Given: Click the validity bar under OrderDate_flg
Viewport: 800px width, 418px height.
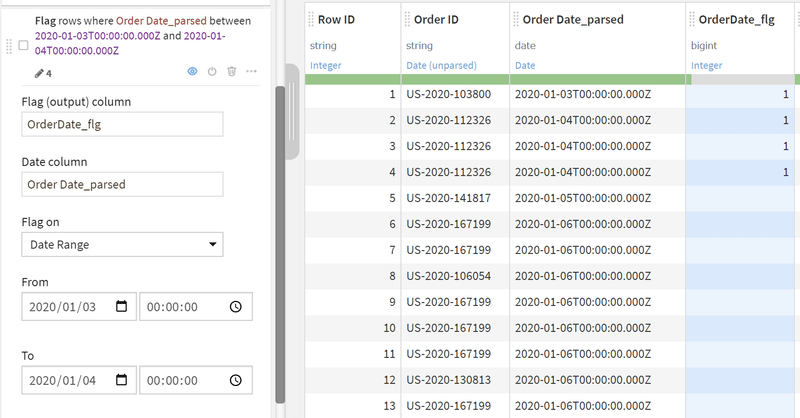Looking at the screenshot, I should click(740, 79).
